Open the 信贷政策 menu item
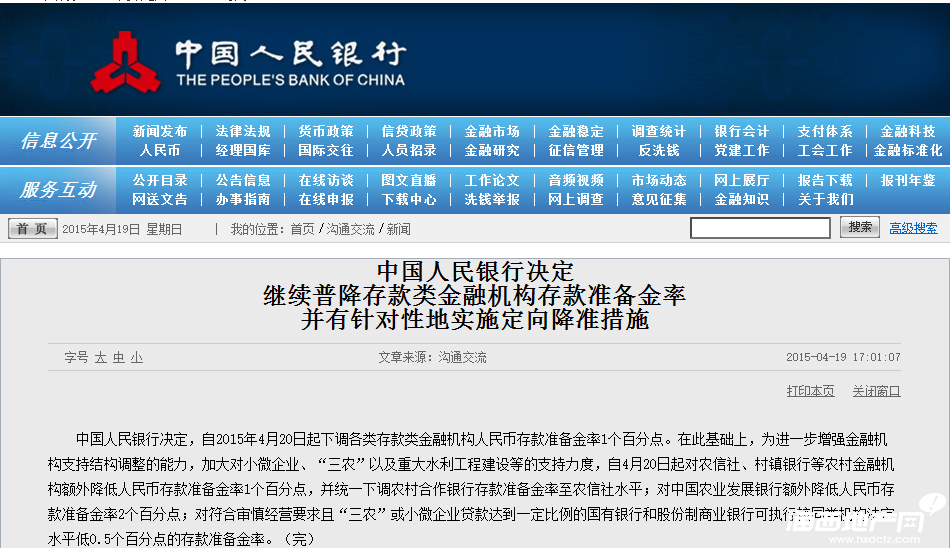Screen dimensions: 951x548 (409, 132)
